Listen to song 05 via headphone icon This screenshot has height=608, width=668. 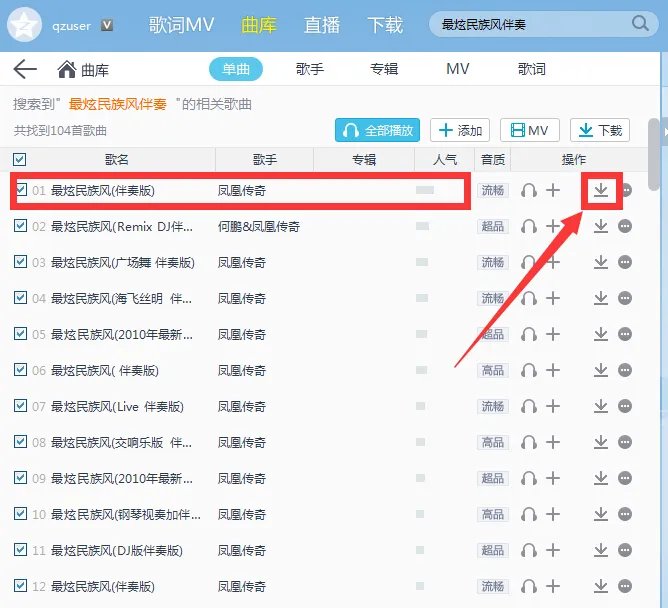[x=529, y=334]
